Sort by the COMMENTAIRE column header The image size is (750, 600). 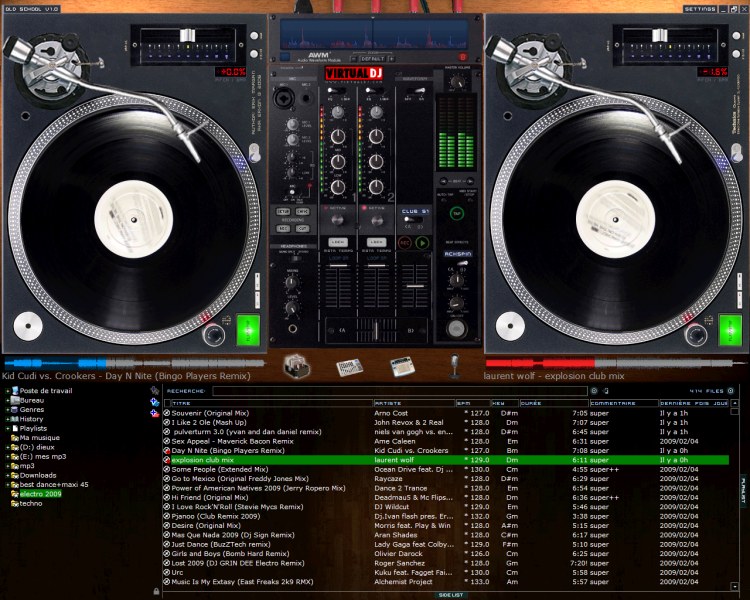click(x=624, y=403)
